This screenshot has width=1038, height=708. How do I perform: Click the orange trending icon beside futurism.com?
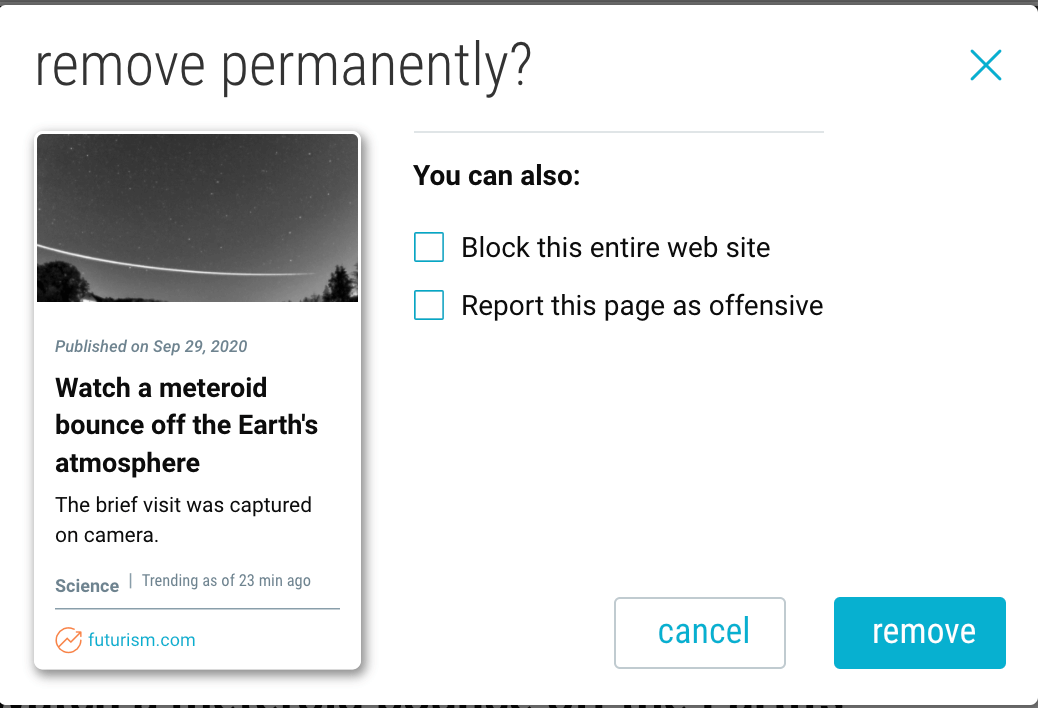click(68, 640)
